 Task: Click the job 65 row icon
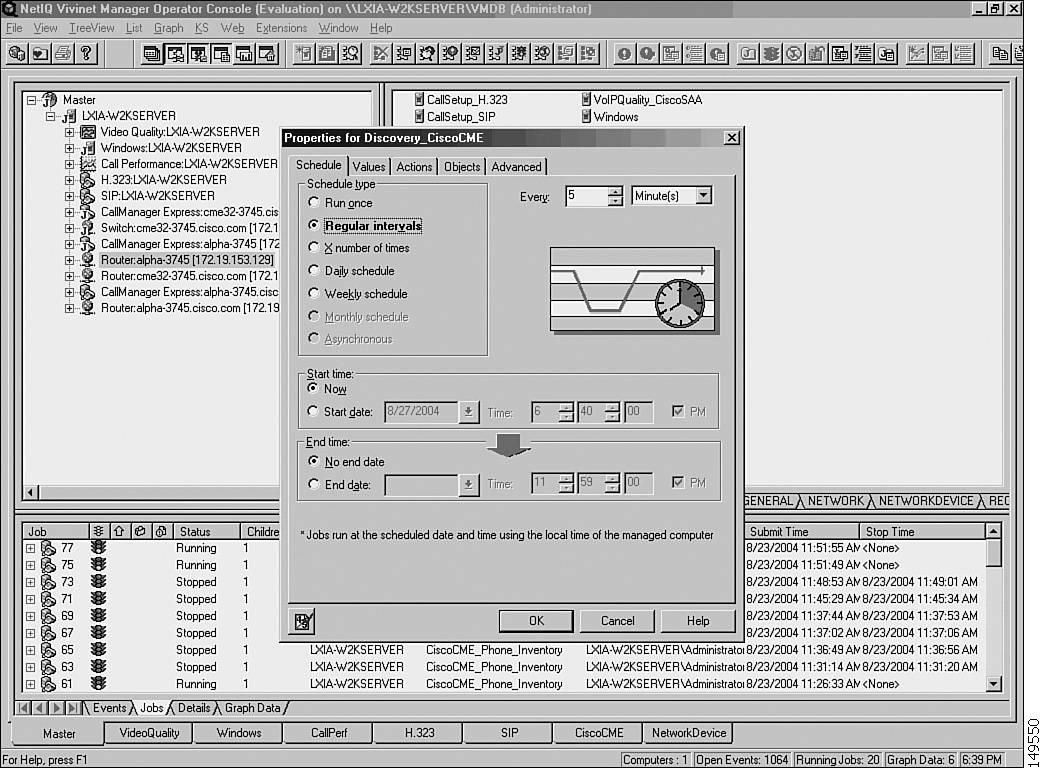coord(48,650)
